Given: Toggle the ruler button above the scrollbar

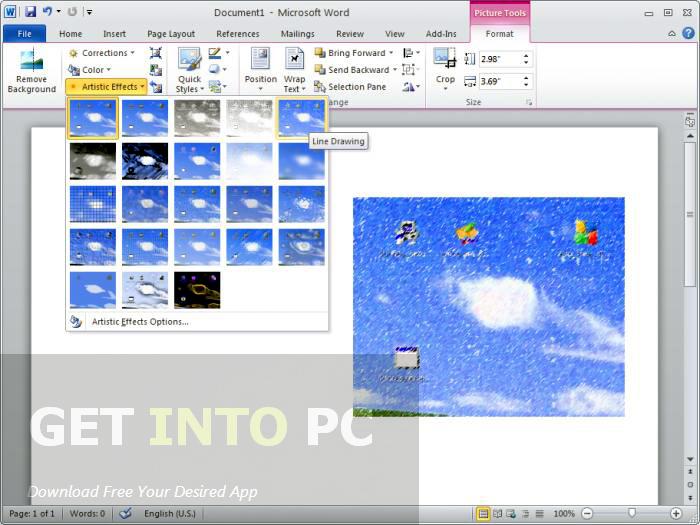Looking at the screenshot, I should 690,121.
